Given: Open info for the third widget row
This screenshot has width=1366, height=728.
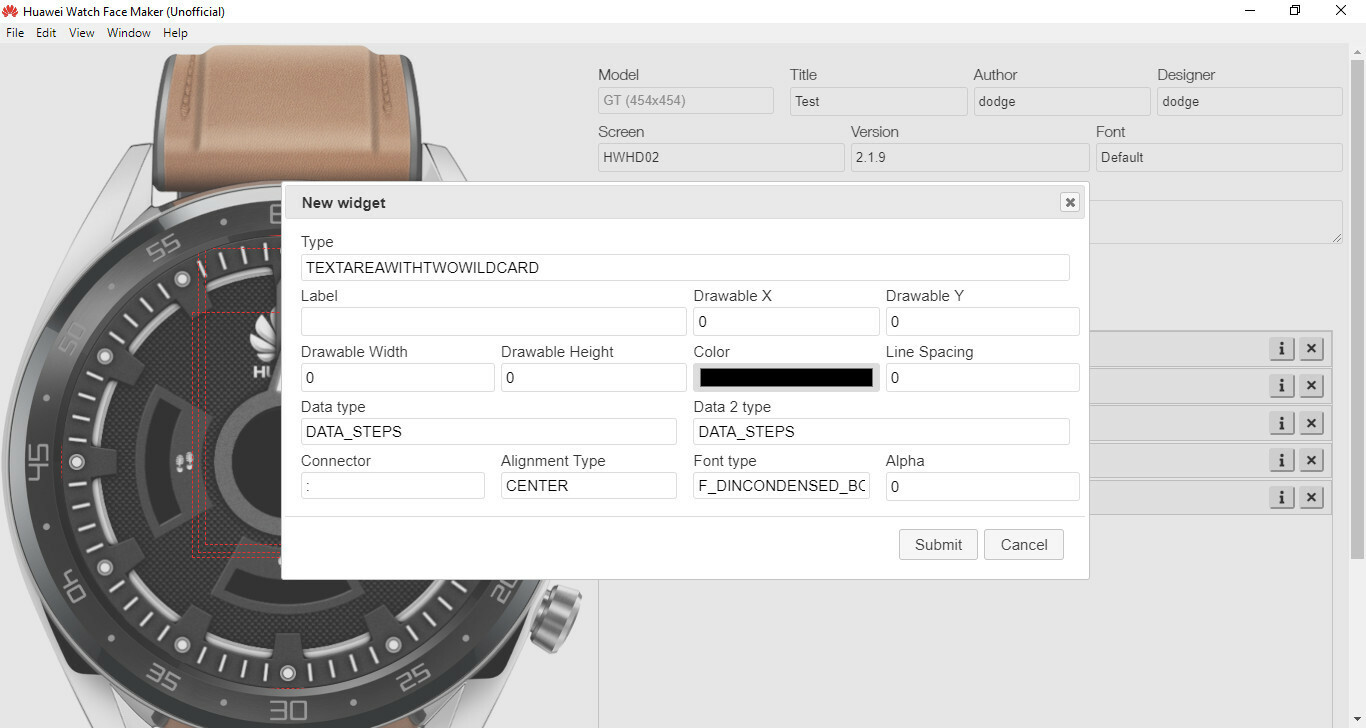Looking at the screenshot, I should tap(1282, 423).
